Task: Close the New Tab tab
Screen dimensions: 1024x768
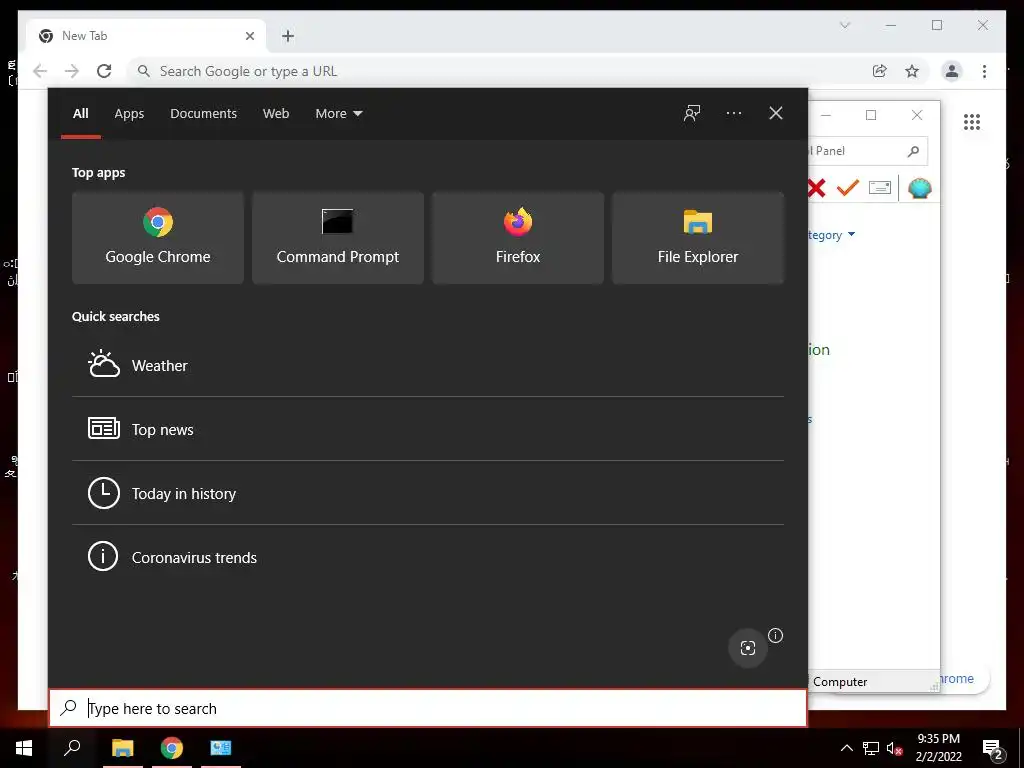Action: (249, 36)
